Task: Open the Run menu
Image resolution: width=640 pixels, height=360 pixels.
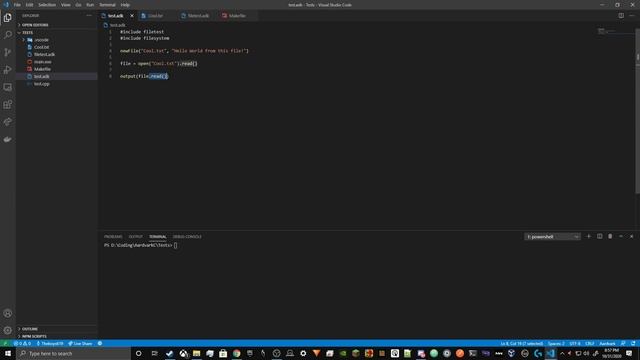Action: (90, 5)
